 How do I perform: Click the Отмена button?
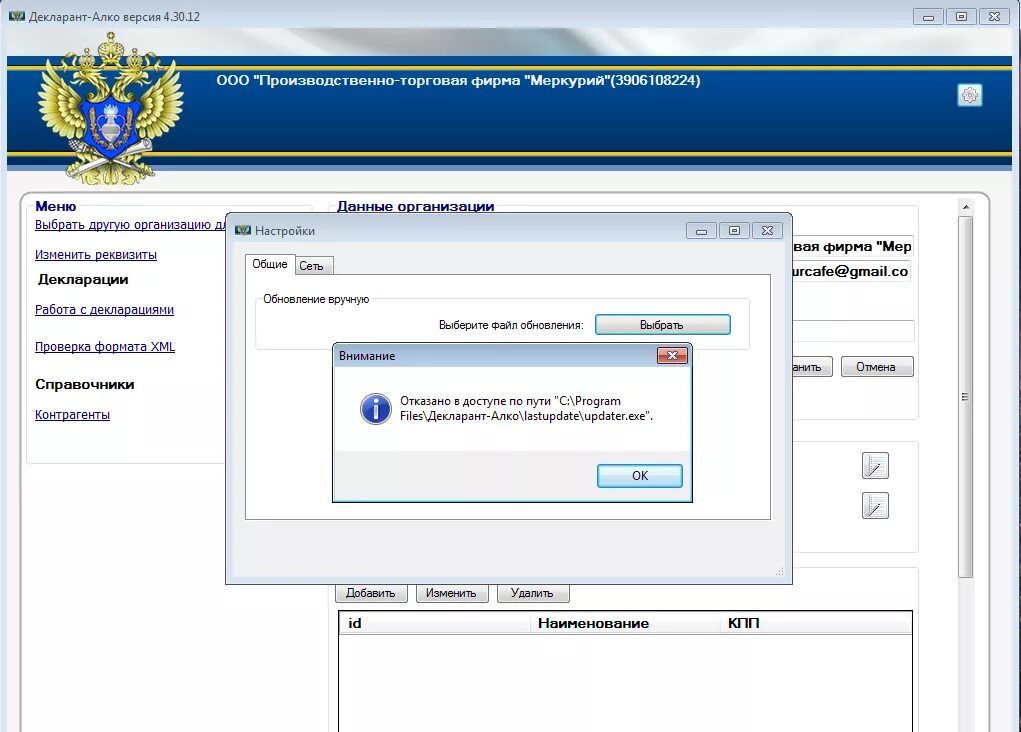pos(876,367)
